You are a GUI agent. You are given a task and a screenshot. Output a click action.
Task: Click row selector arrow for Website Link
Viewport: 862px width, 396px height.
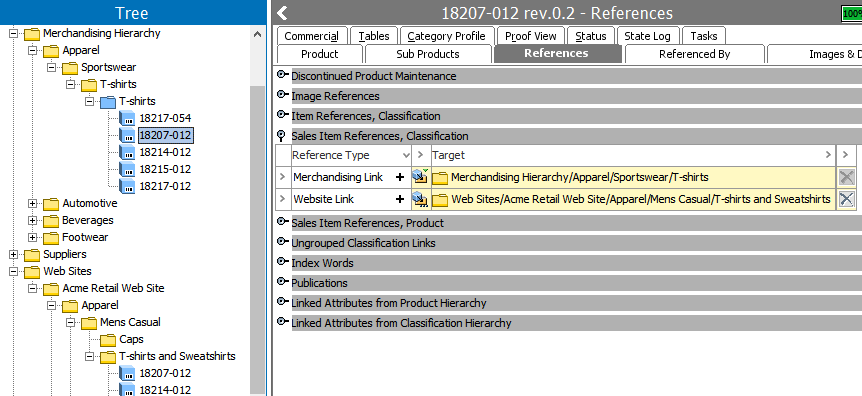coord(283,199)
